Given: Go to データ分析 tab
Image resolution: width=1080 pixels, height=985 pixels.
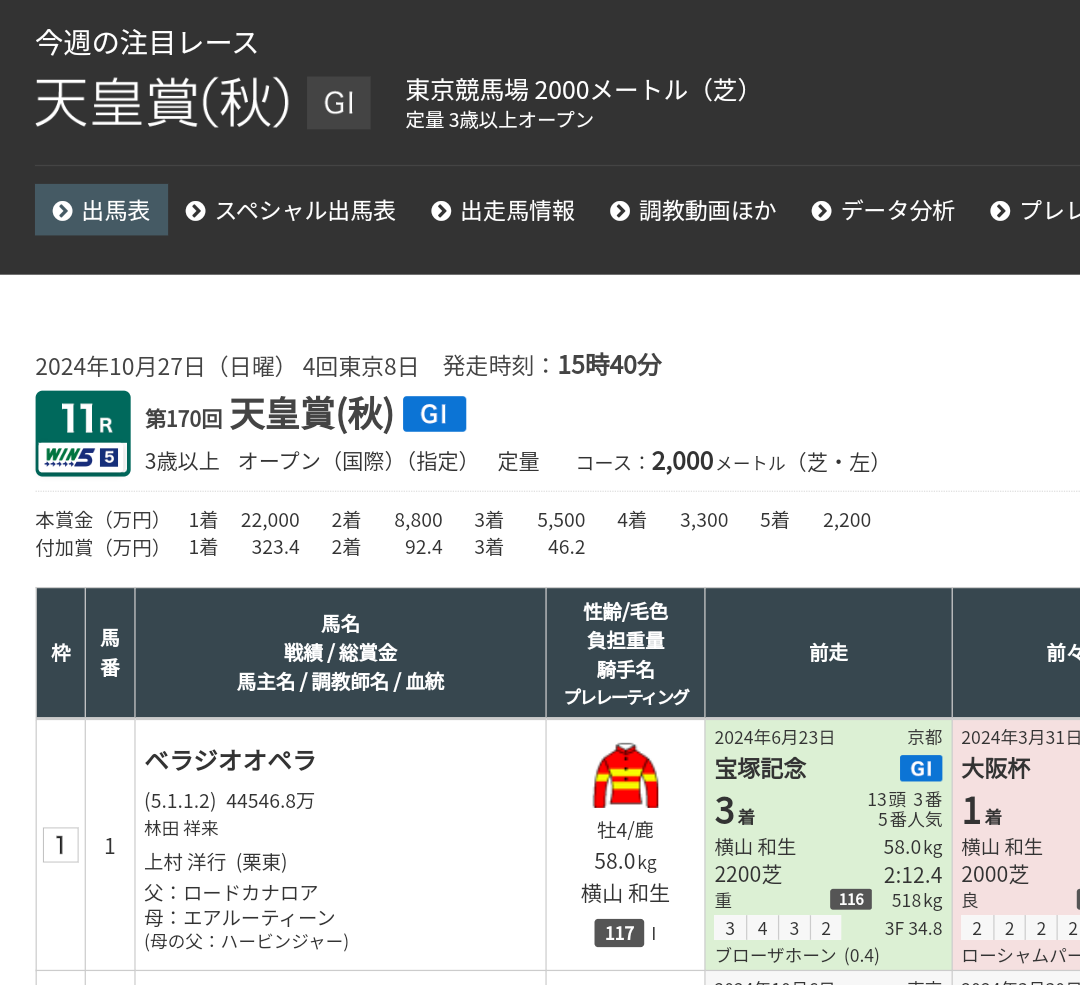Looking at the screenshot, I should [883, 211].
